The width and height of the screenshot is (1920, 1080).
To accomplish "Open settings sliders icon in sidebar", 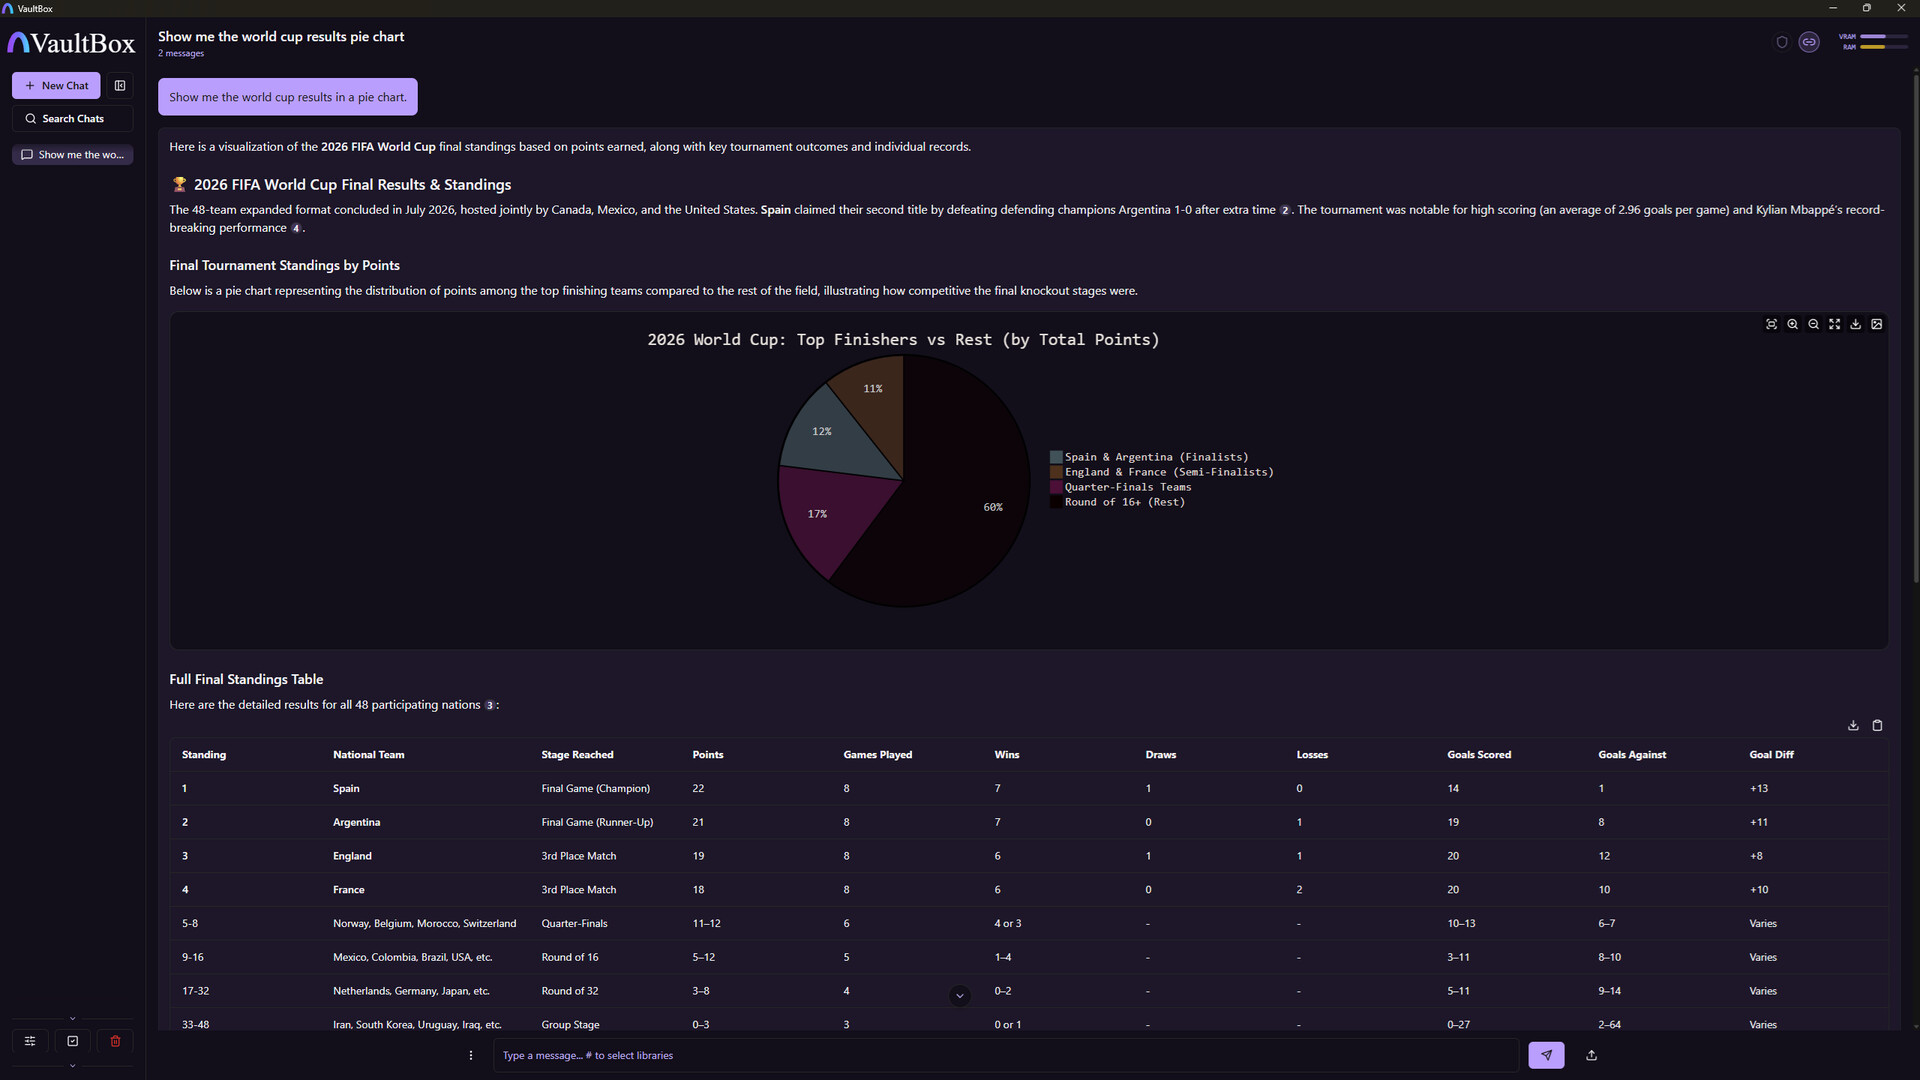I will (30, 1041).
